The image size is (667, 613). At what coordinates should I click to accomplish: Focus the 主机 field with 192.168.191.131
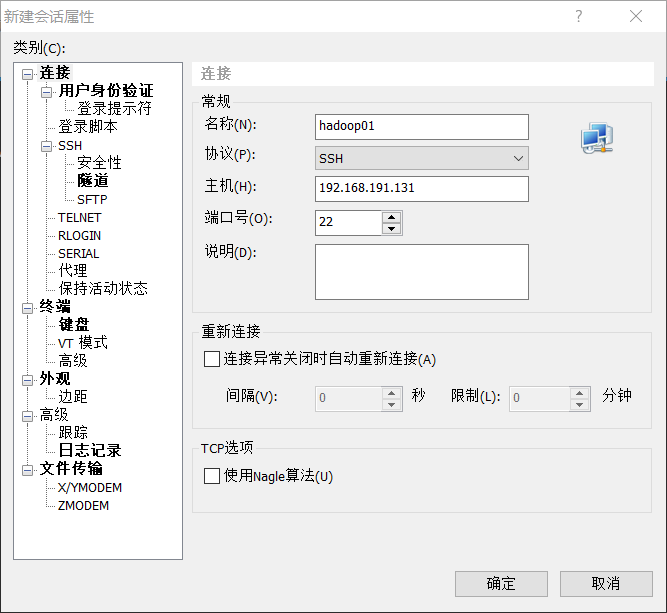422,189
